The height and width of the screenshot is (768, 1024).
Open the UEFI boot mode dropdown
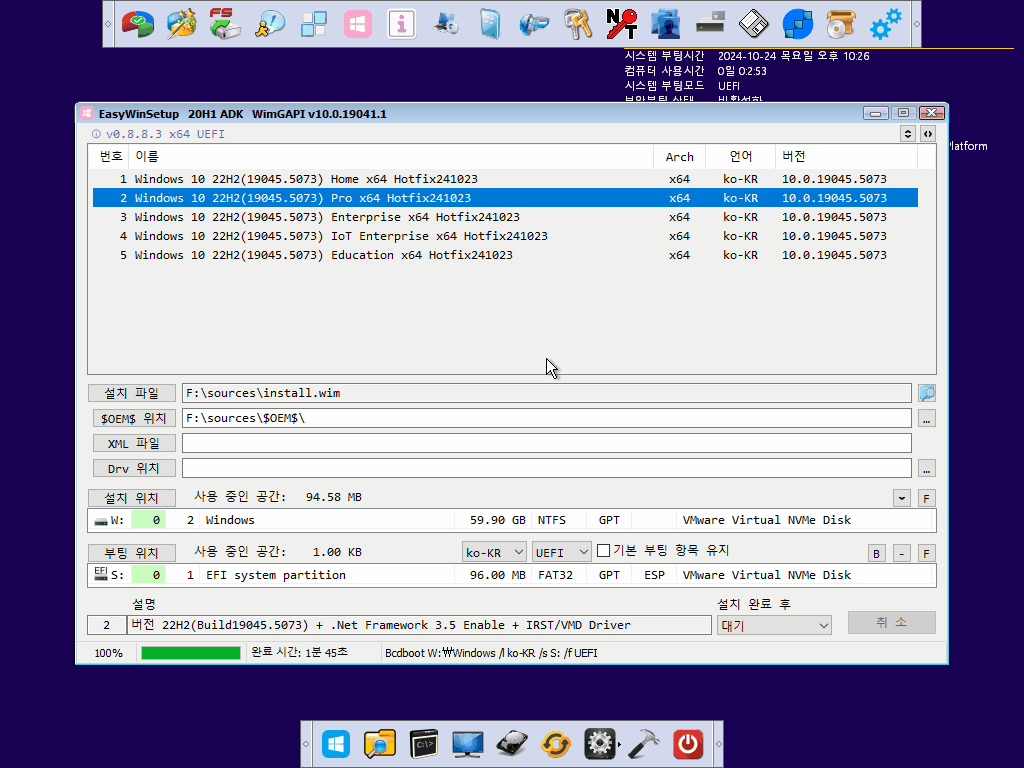coord(562,552)
